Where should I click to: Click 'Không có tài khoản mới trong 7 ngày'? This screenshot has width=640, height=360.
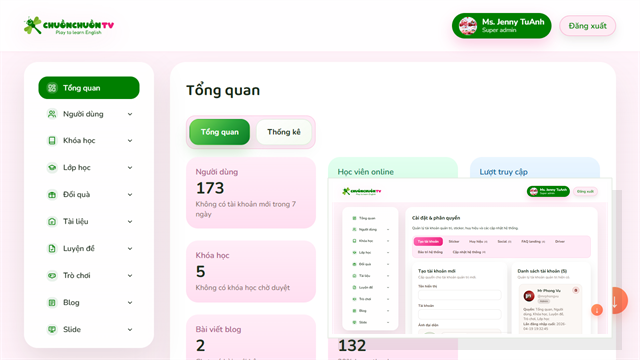pos(246,209)
